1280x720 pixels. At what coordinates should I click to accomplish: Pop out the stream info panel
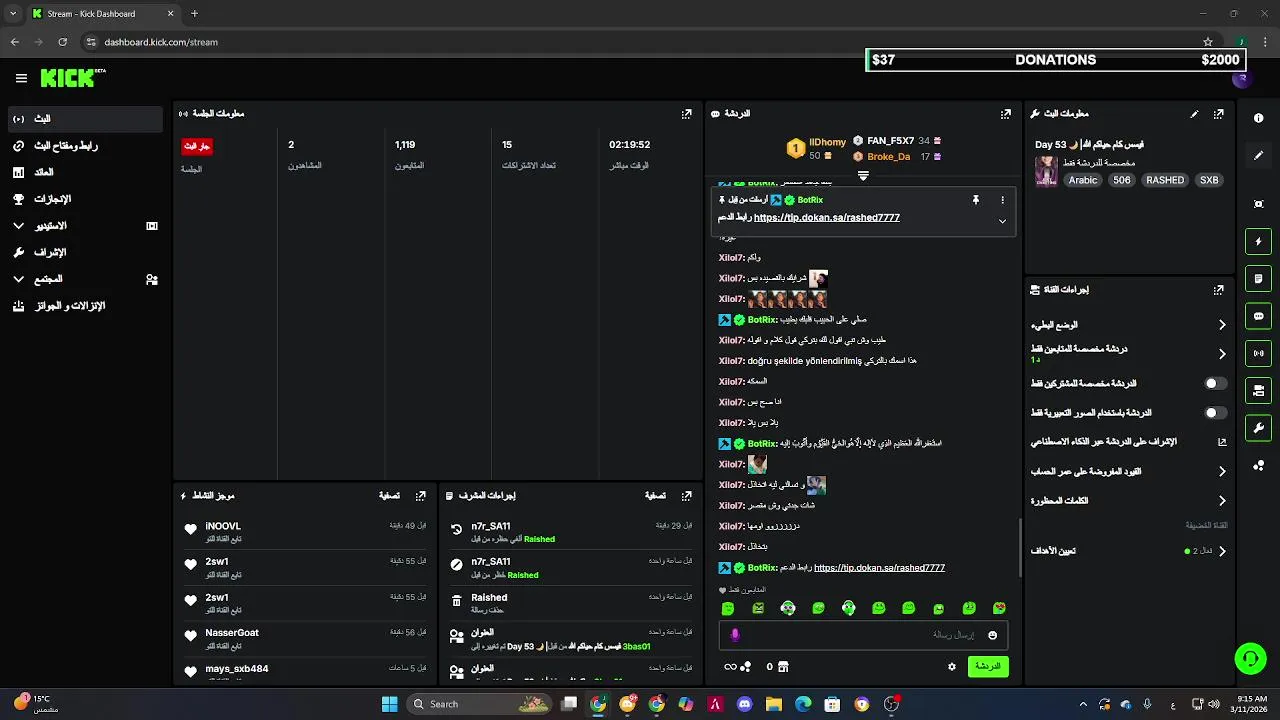(x=1218, y=114)
